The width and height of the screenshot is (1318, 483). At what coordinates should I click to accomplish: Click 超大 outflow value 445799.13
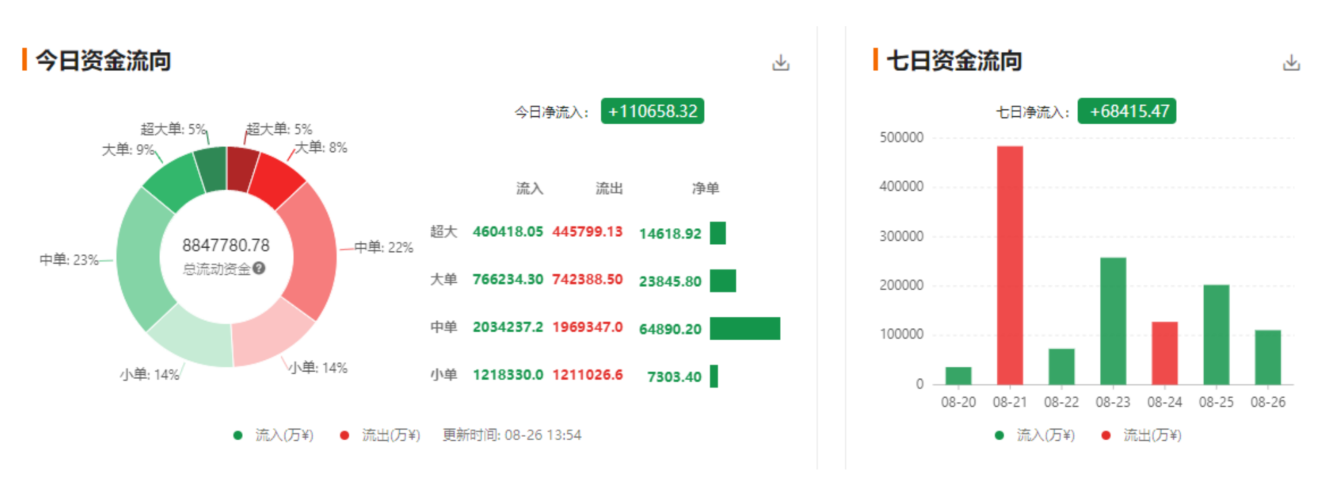pyautogui.click(x=588, y=232)
